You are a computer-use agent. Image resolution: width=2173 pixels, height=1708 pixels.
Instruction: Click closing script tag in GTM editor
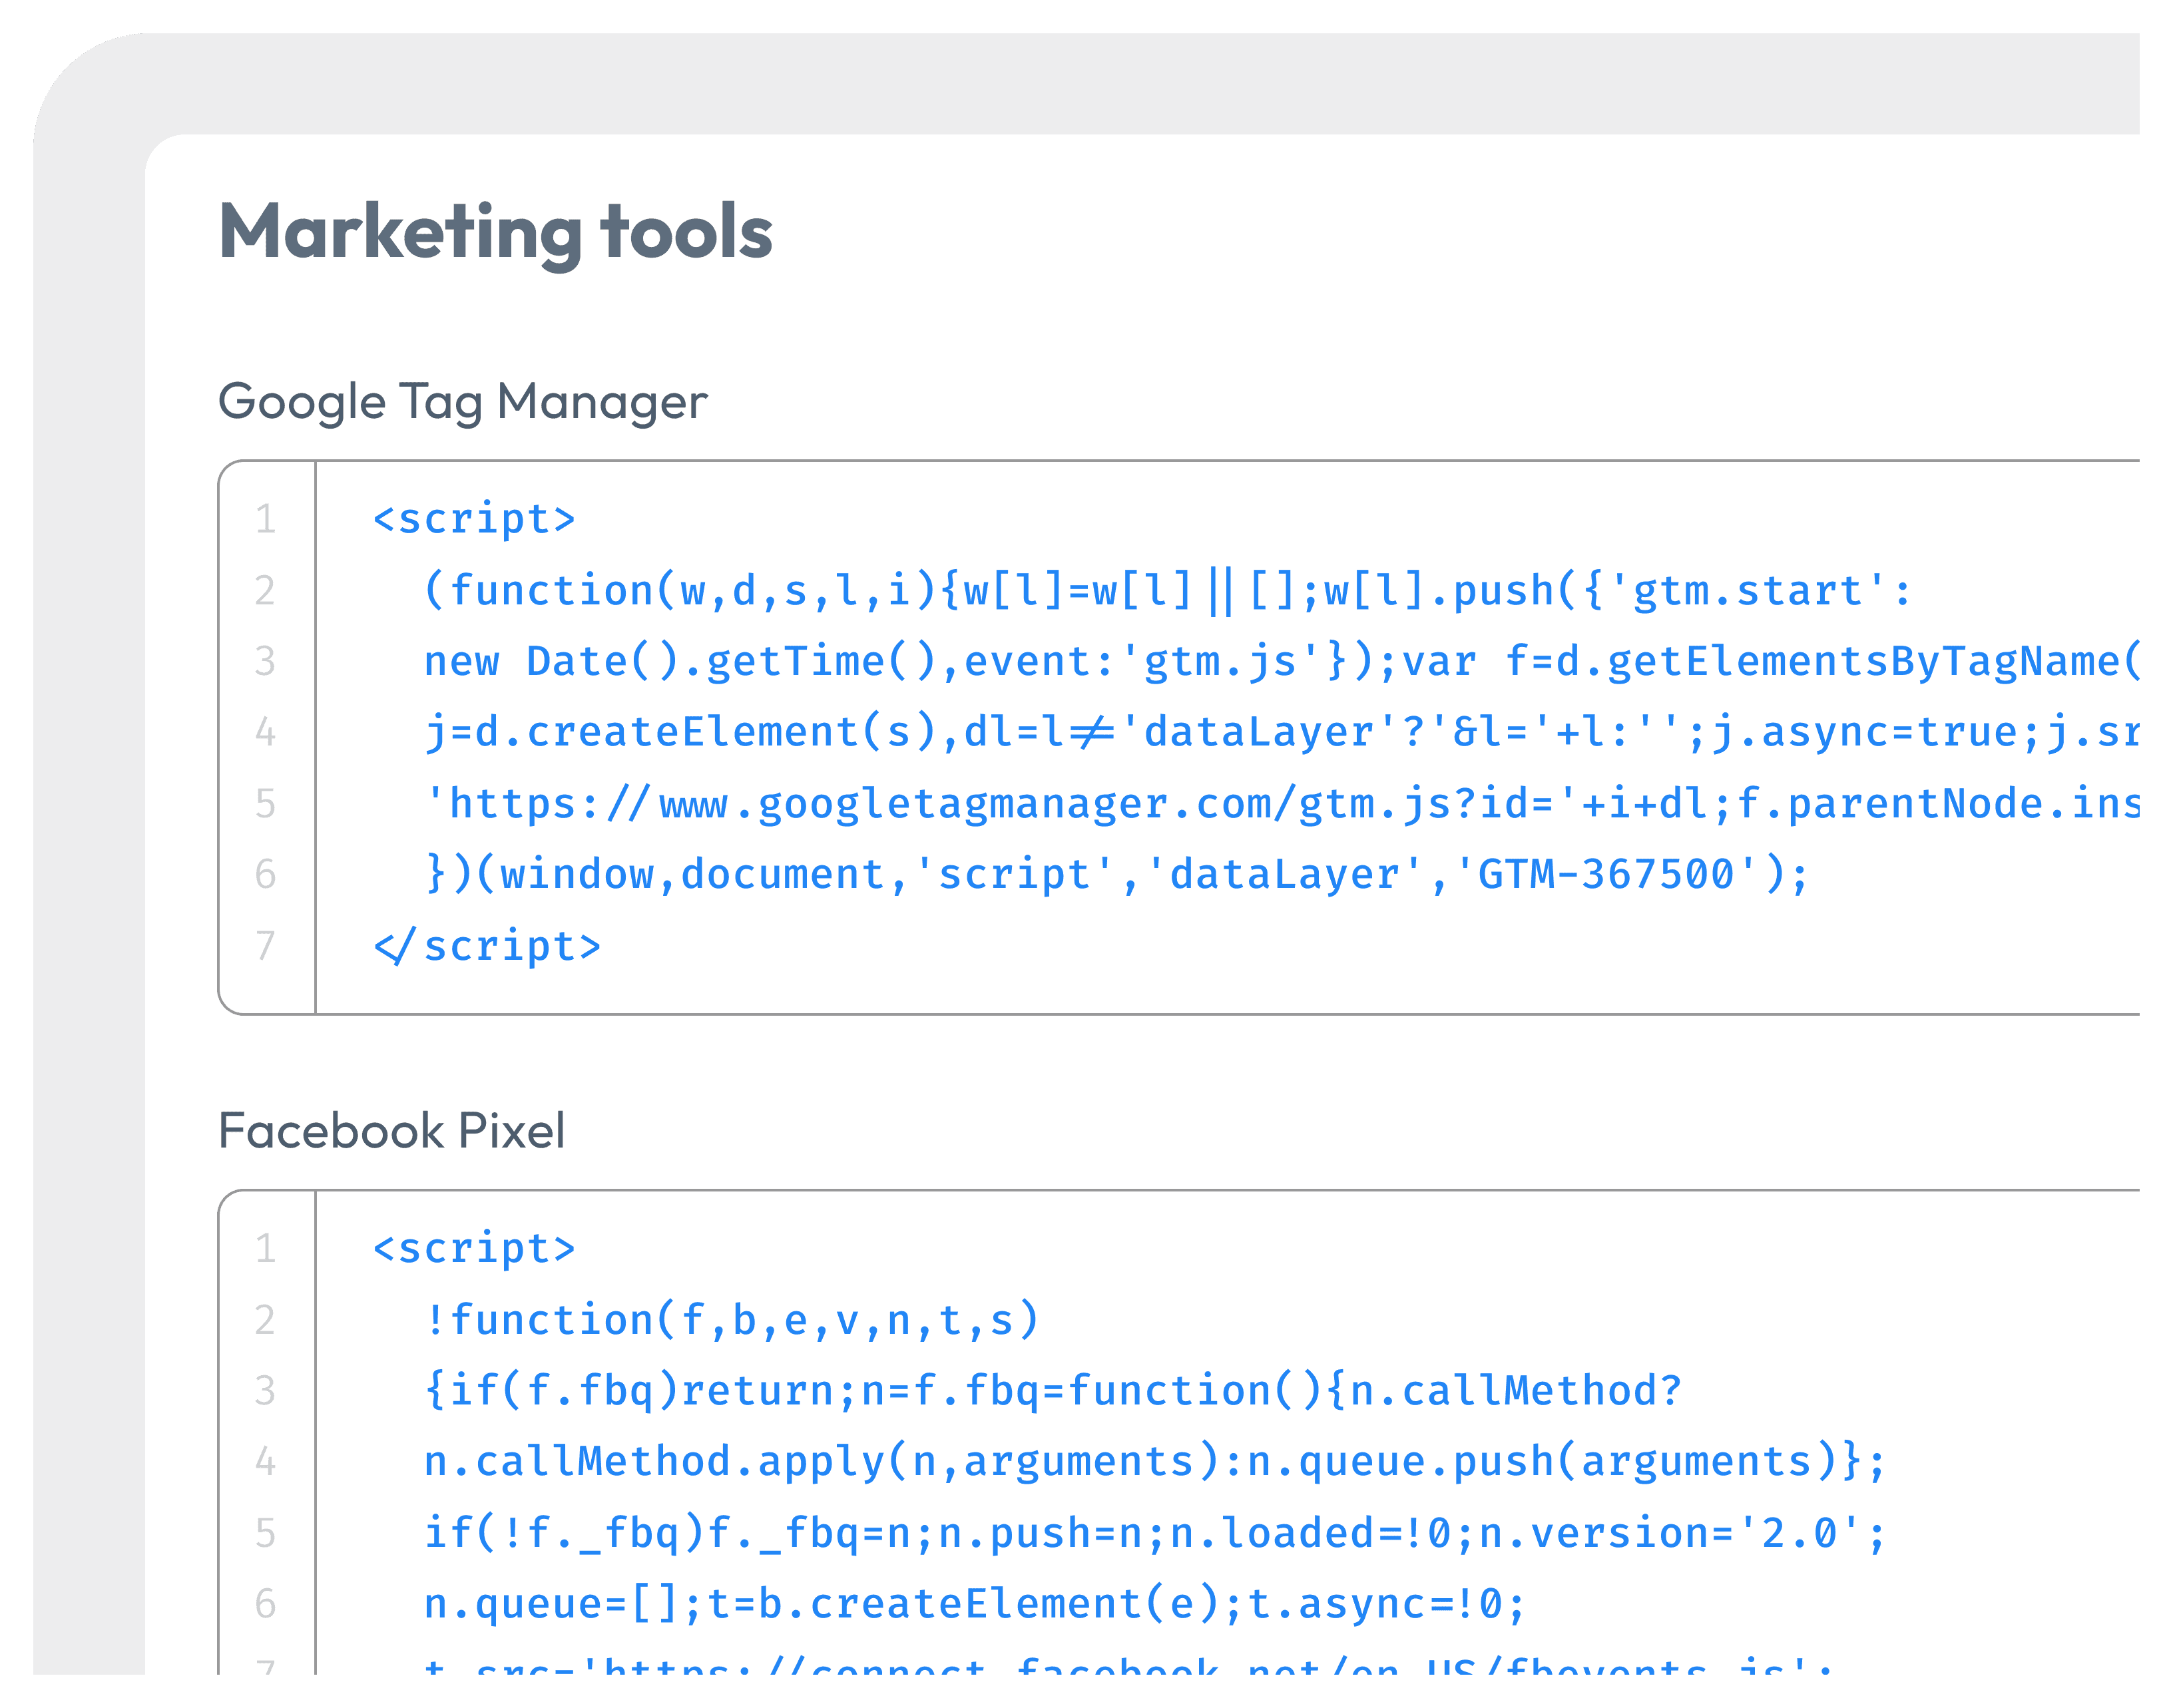point(487,945)
